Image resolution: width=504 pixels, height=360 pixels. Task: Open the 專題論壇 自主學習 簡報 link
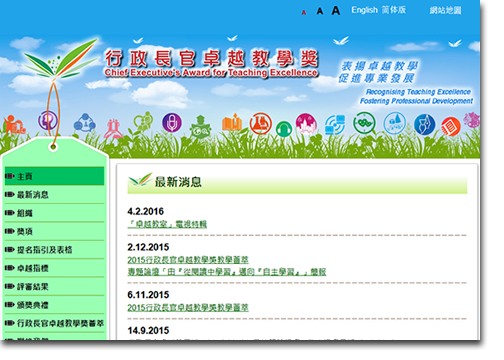coord(227,272)
